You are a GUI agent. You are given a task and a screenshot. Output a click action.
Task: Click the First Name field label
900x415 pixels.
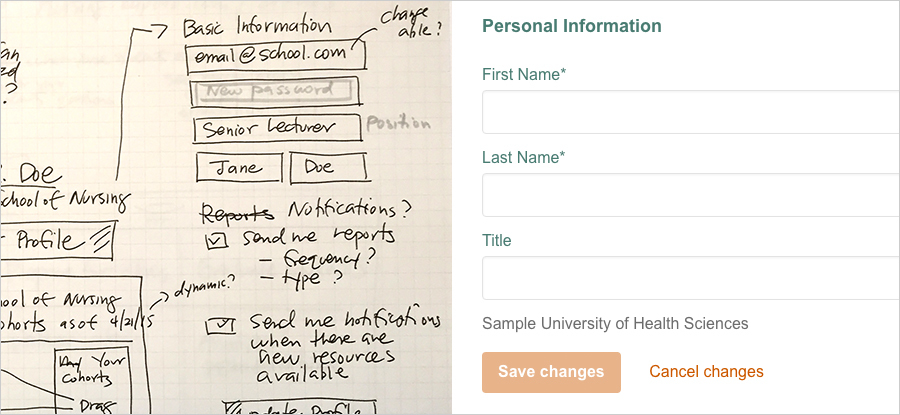point(525,74)
